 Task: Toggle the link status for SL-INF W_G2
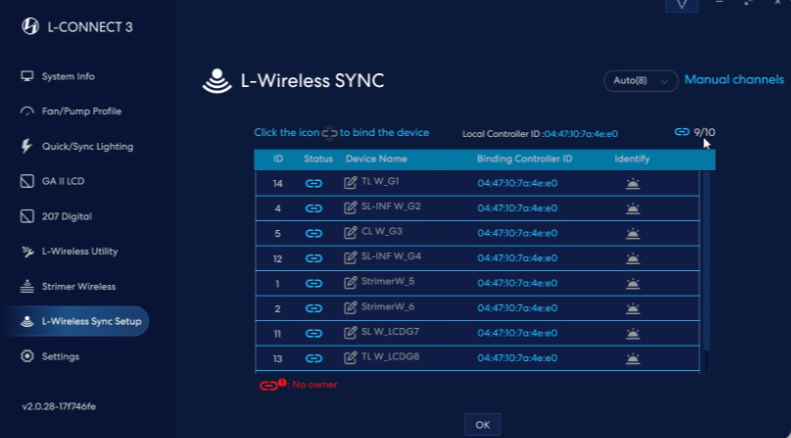[x=314, y=208]
